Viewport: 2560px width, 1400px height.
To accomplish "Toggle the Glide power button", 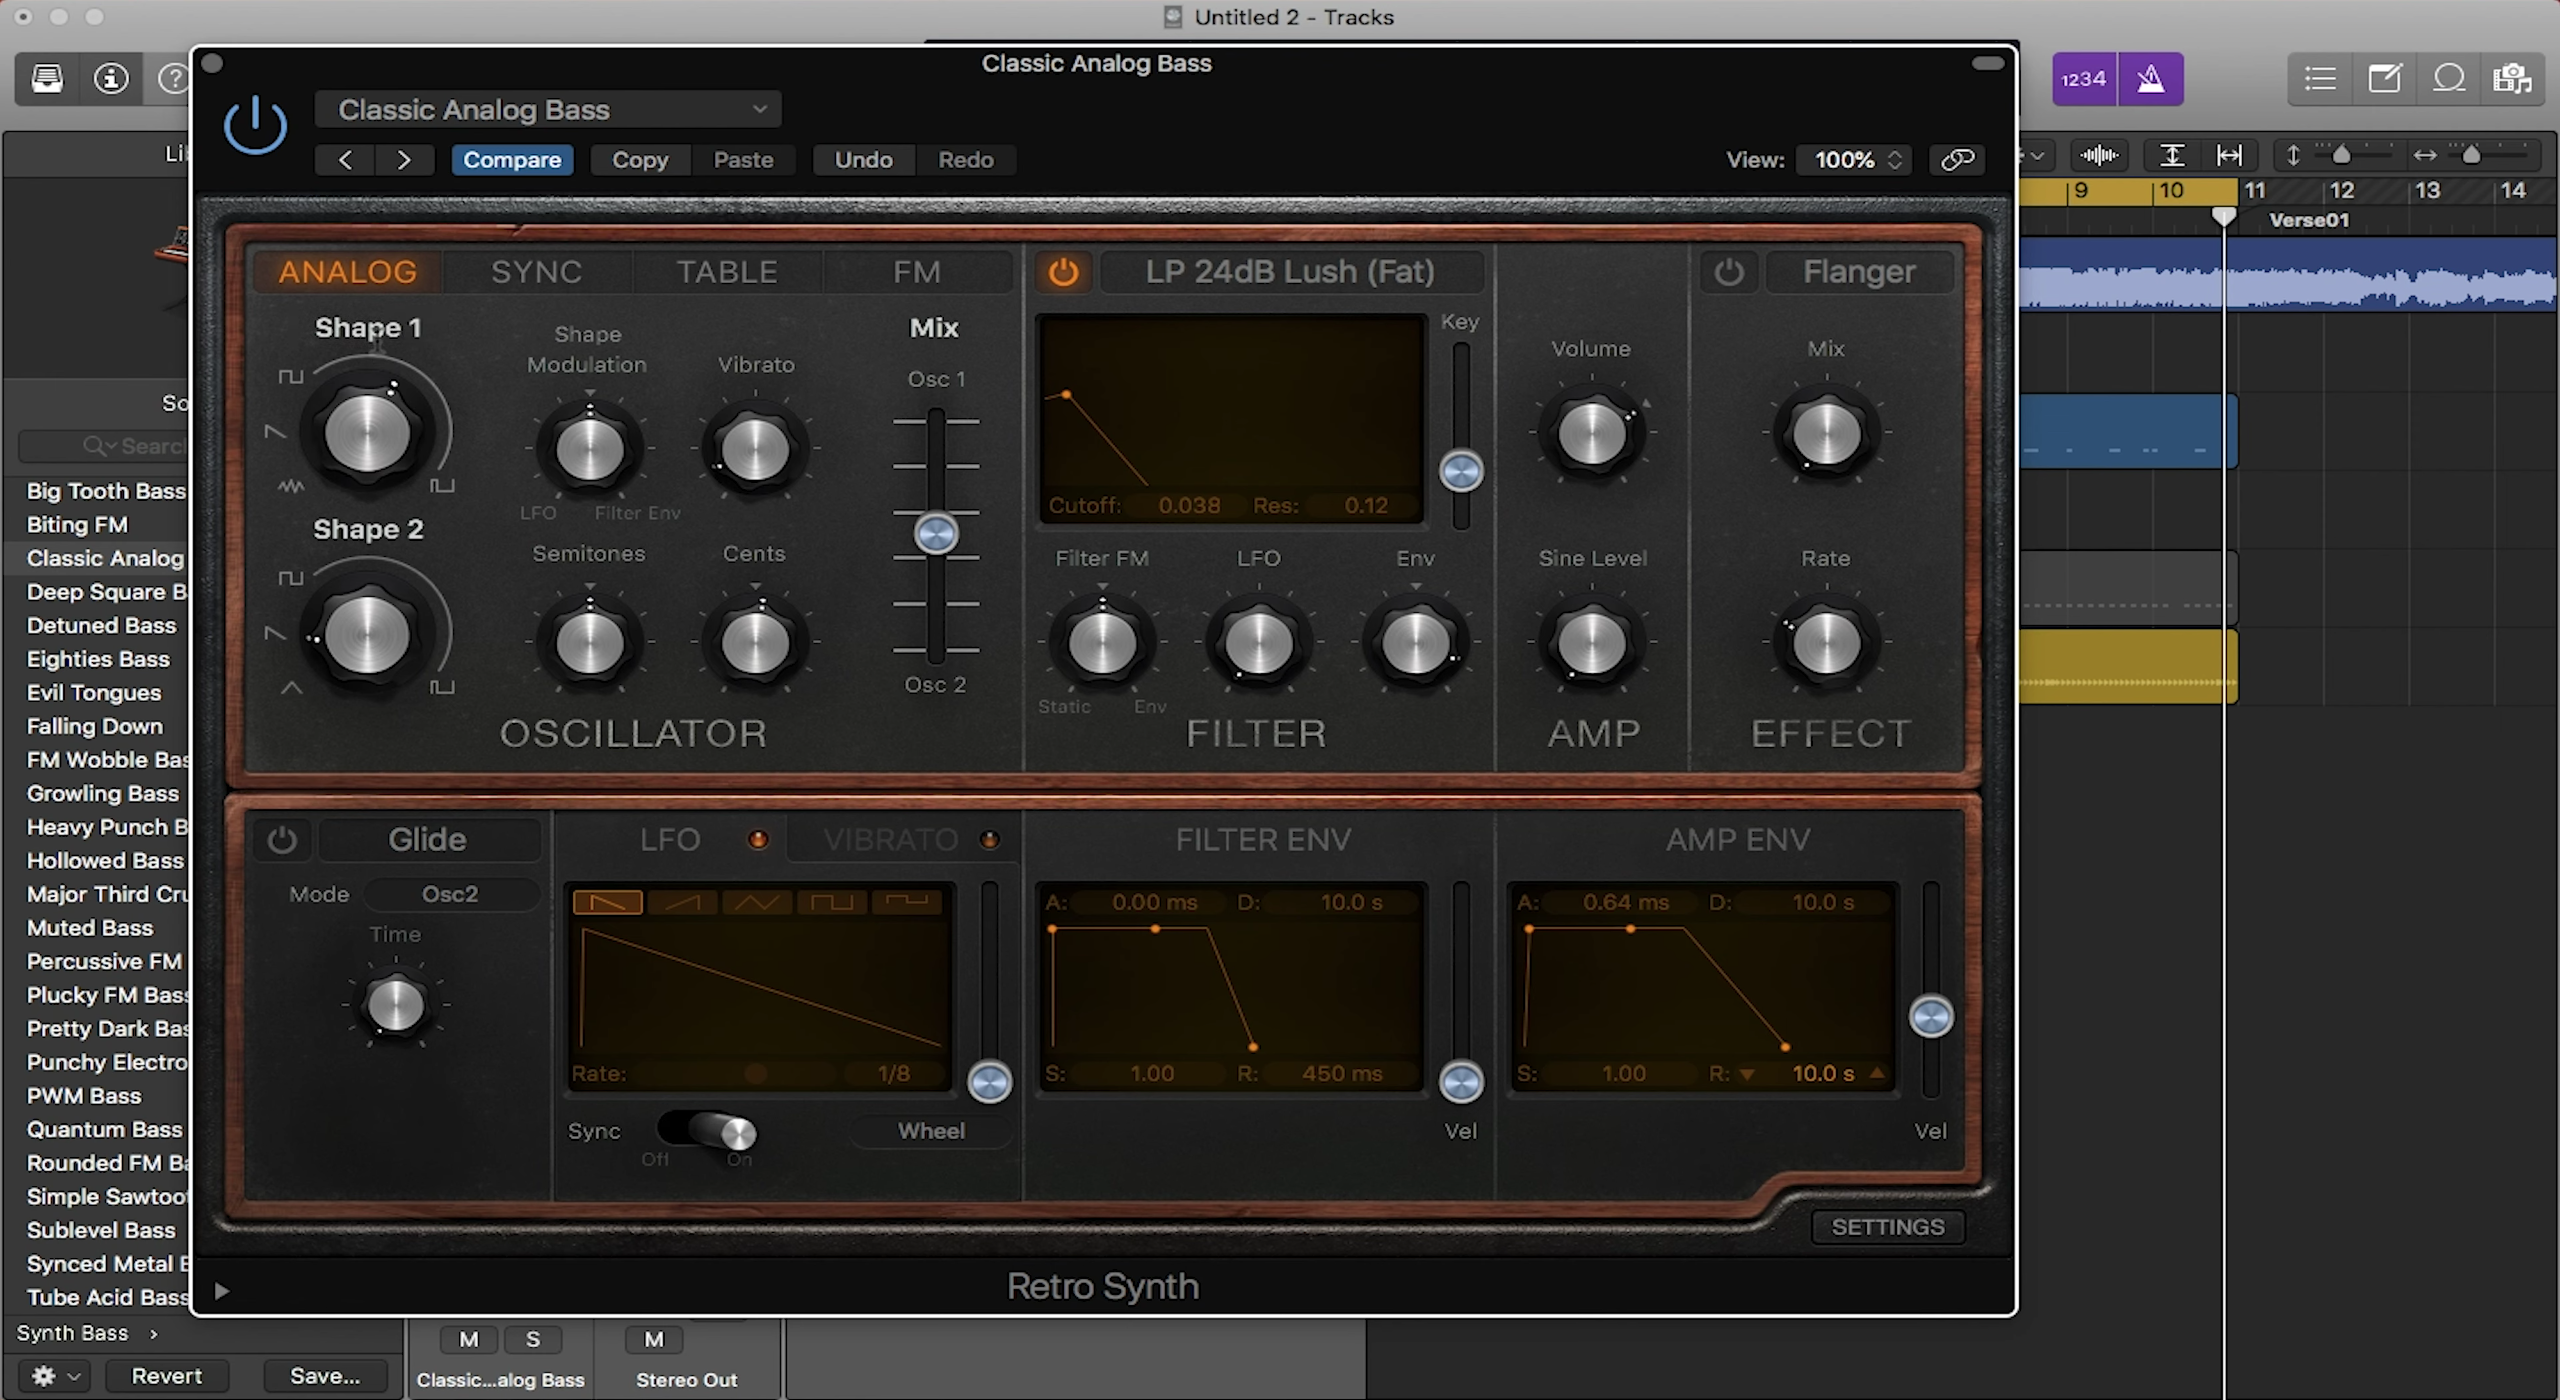I will click(281, 840).
